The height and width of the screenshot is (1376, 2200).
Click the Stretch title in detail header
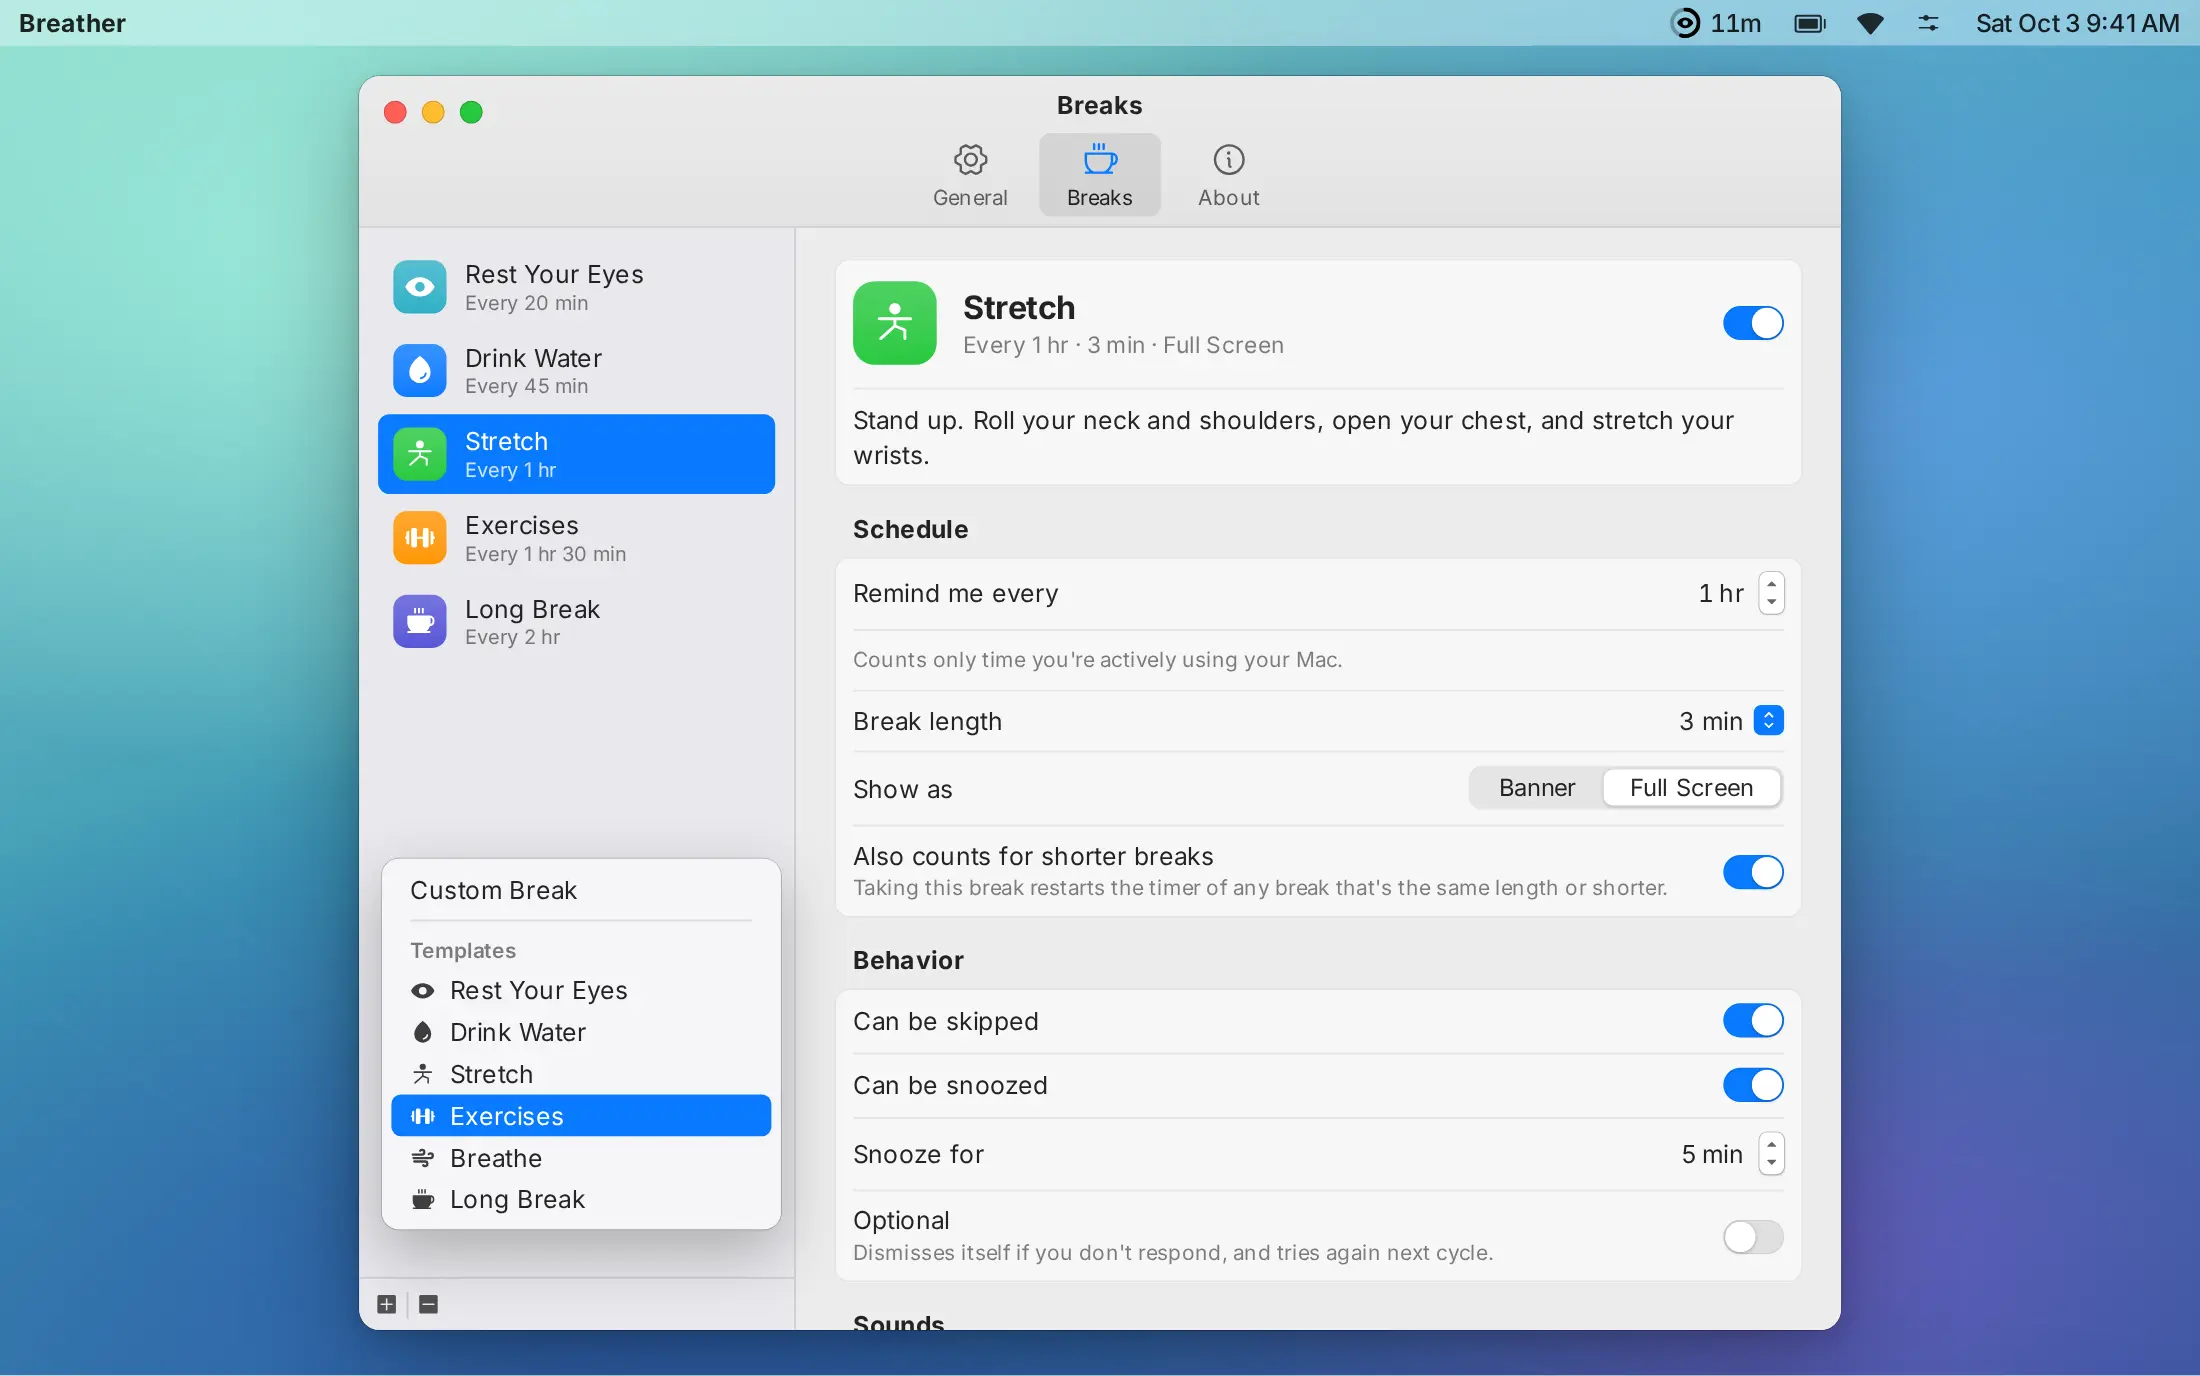1019,308
